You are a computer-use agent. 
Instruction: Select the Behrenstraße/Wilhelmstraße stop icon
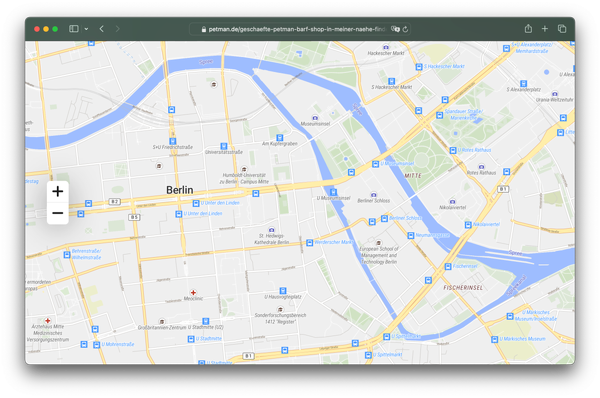67,254
